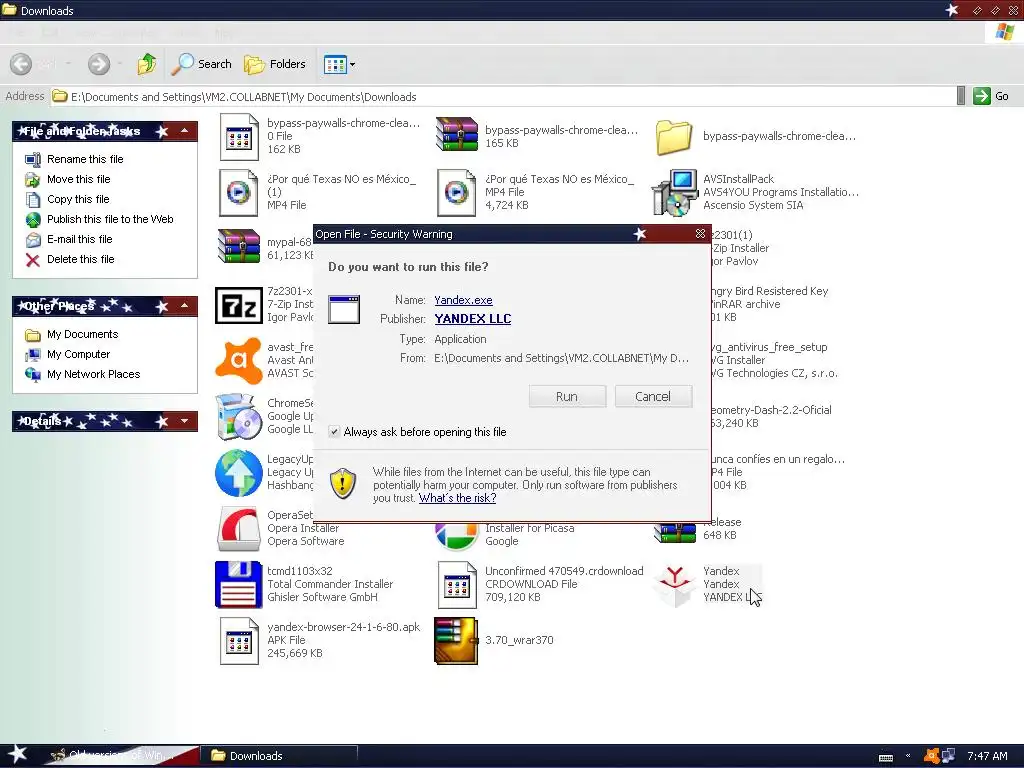Viewport: 1024px width, 768px height.
Task: Go up one folder level
Action: [147, 64]
